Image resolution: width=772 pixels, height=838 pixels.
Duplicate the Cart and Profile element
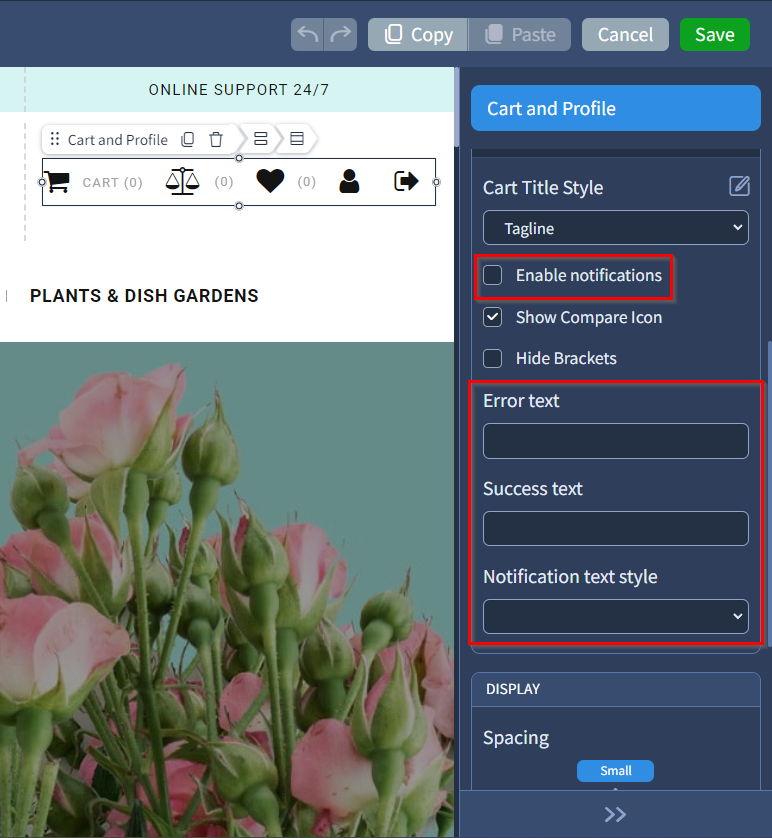click(x=188, y=139)
